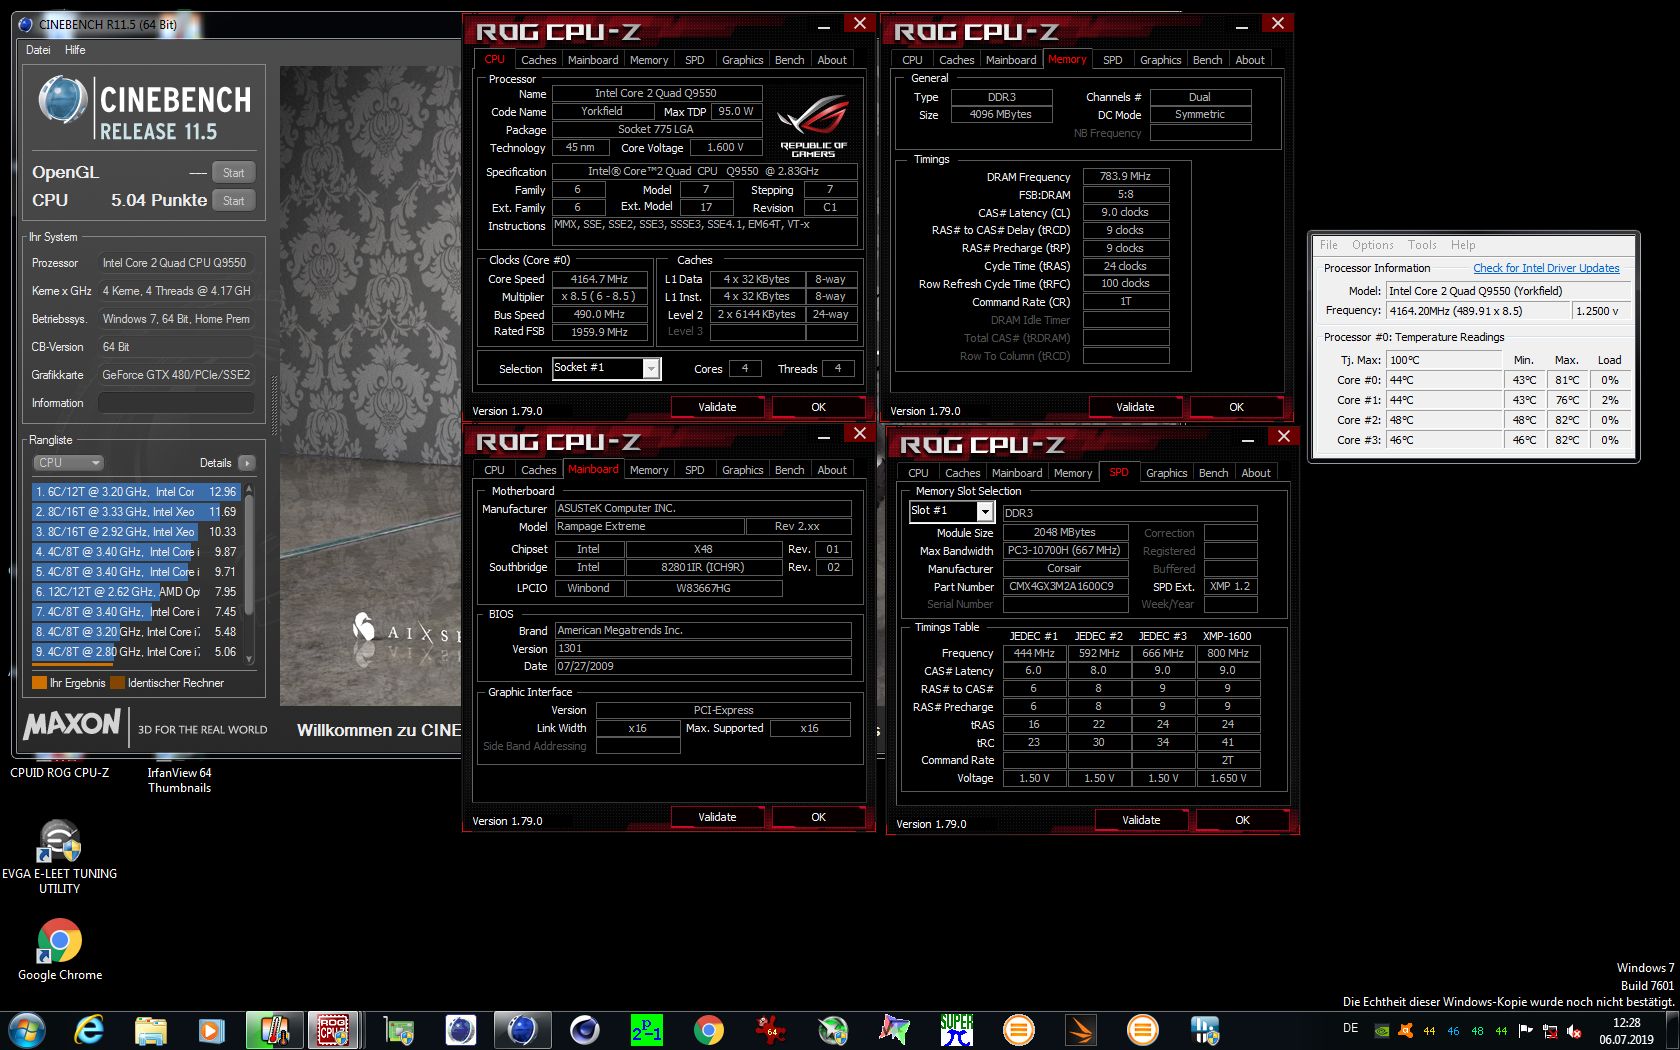Viewport: 1680px width, 1050px height.
Task: Switch to Caches tab in top-left CPU-Z window
Action: pyautogui.click(x=538, y=60)
